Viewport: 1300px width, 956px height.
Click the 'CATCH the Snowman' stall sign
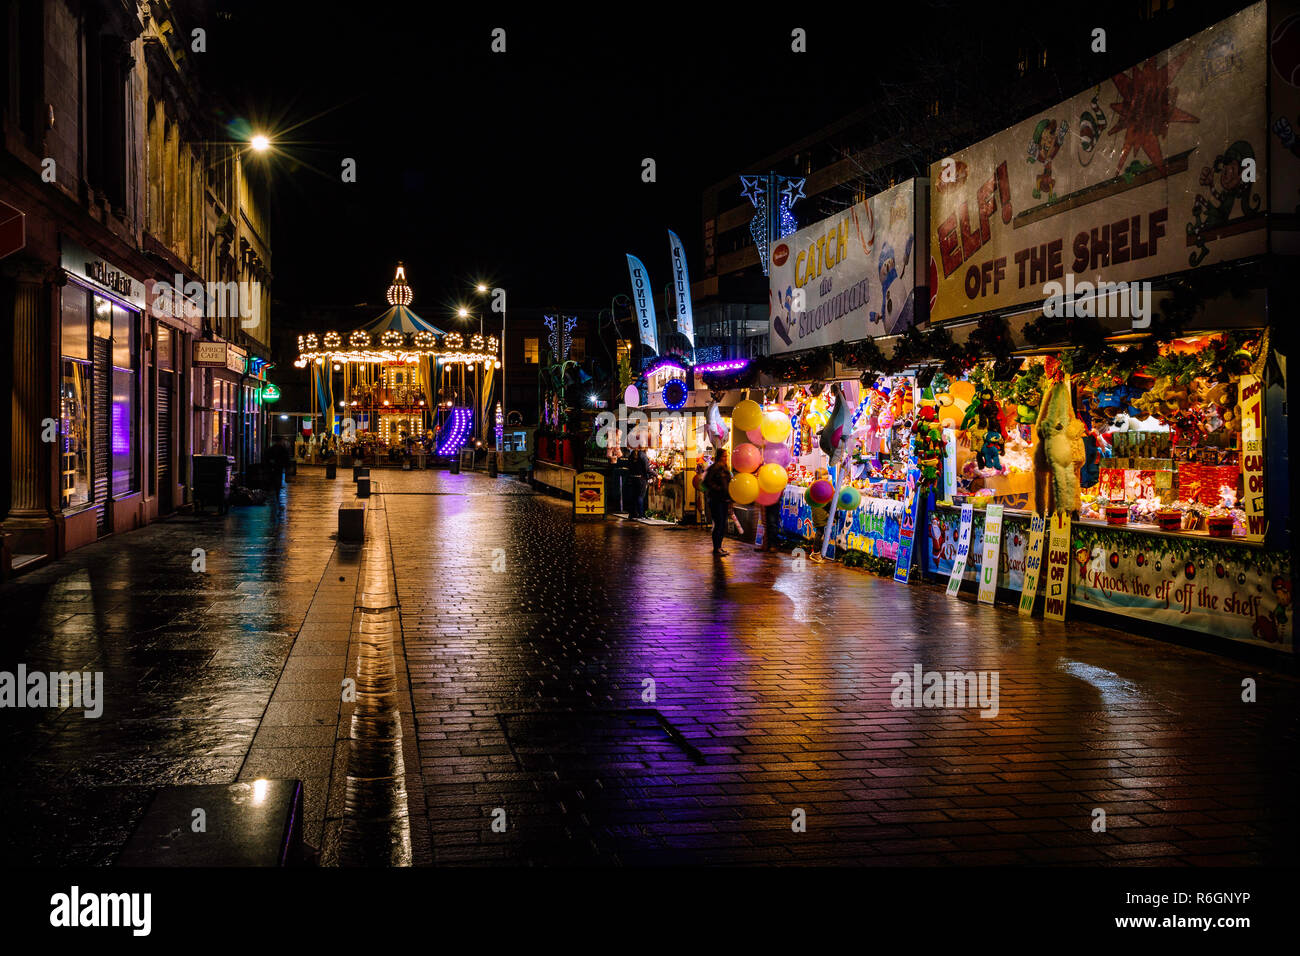[843, 267]
